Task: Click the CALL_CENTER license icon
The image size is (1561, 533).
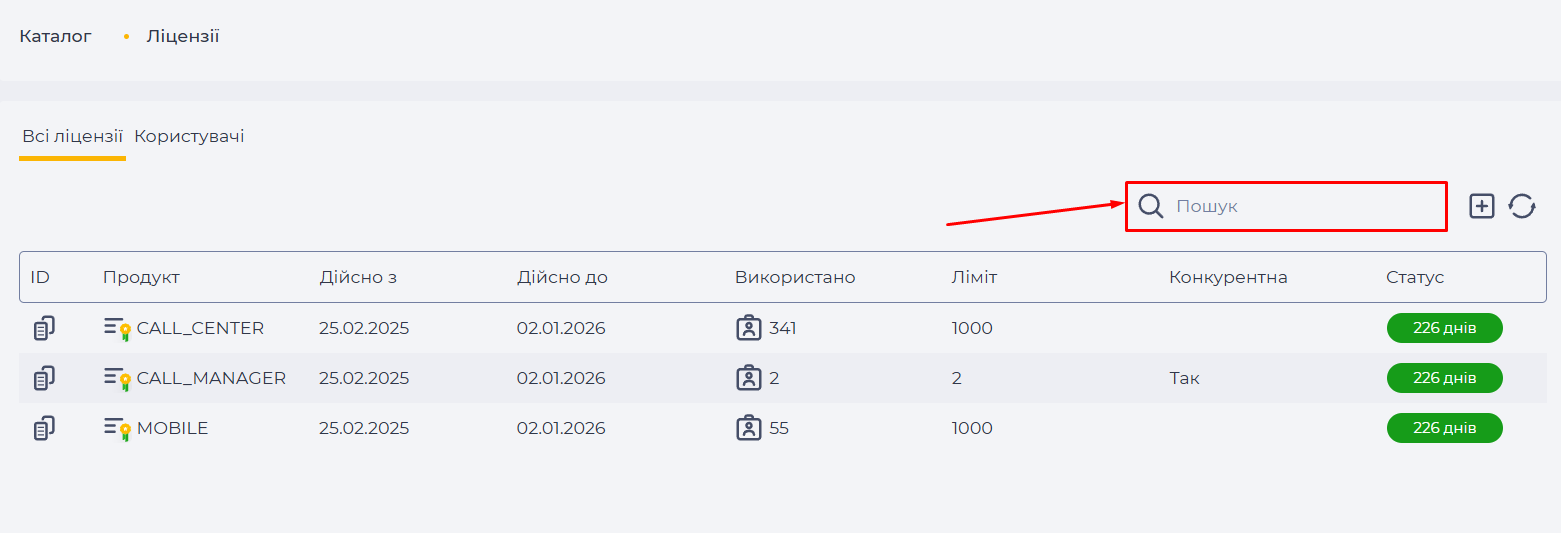Action: (118, 328)
